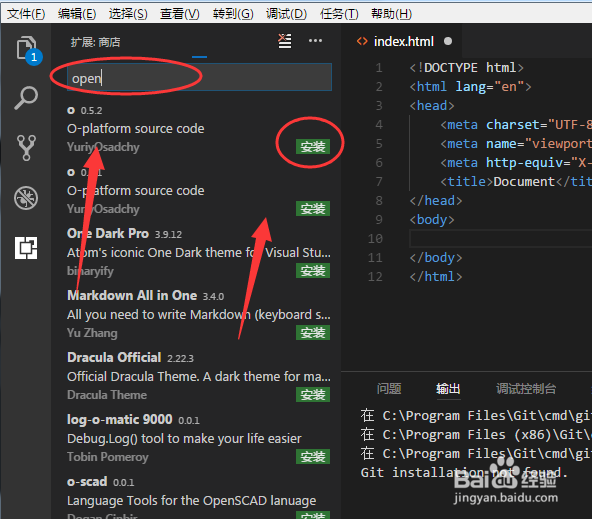
Task: Select the One Dark Pro extension title
Action: [108, 233]
